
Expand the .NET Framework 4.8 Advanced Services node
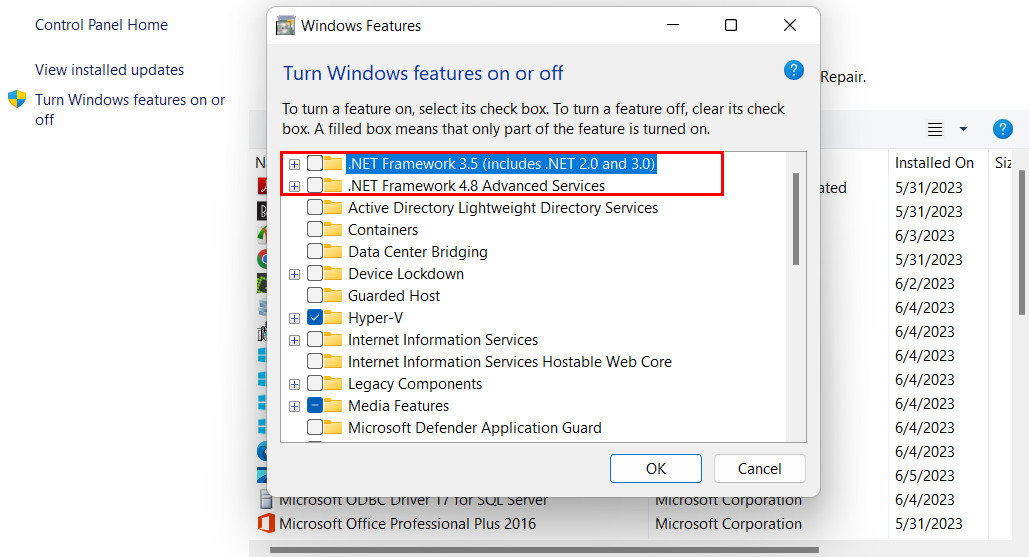click(295, 186)
